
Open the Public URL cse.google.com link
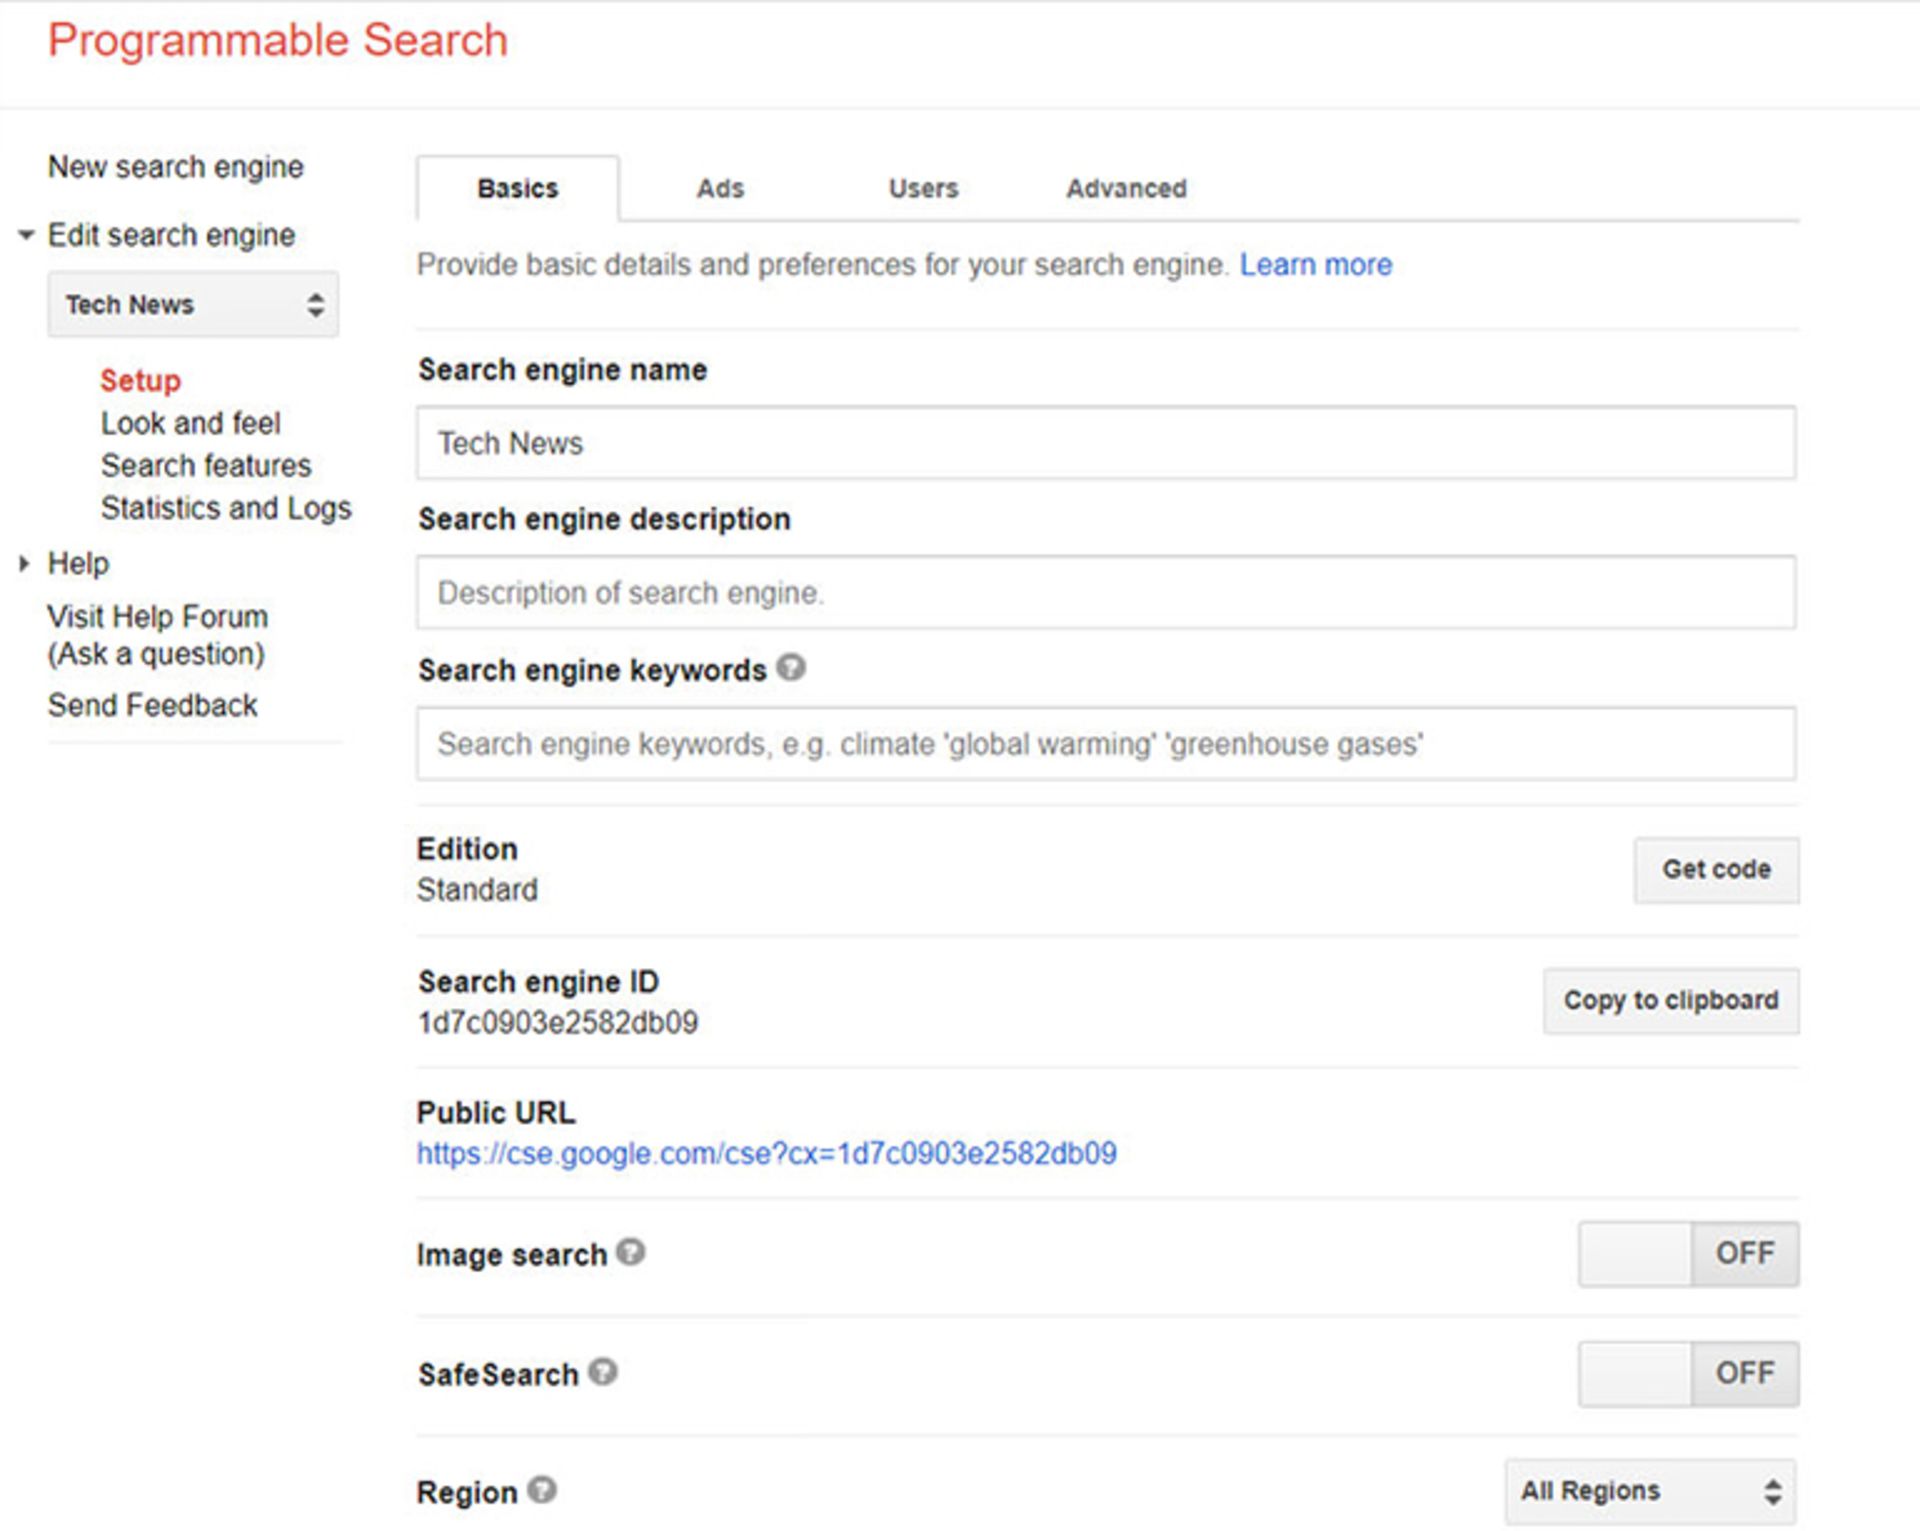pos(766,1153)
